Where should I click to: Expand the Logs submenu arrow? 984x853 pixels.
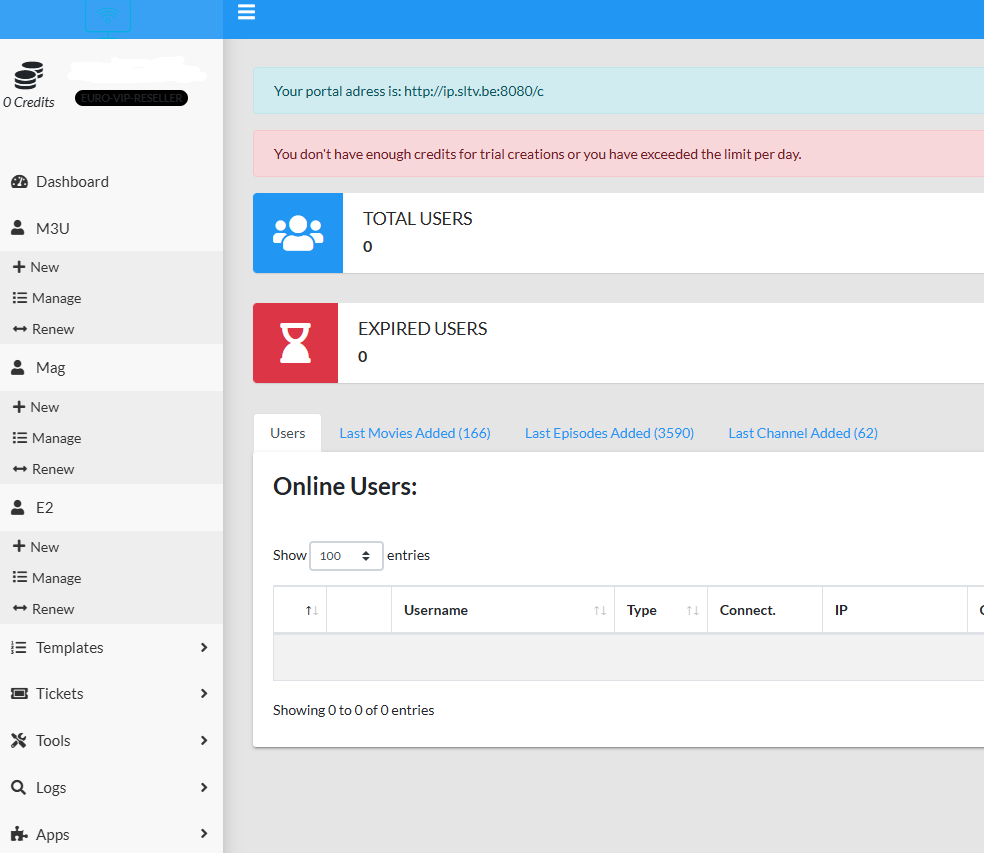point(204,788)
